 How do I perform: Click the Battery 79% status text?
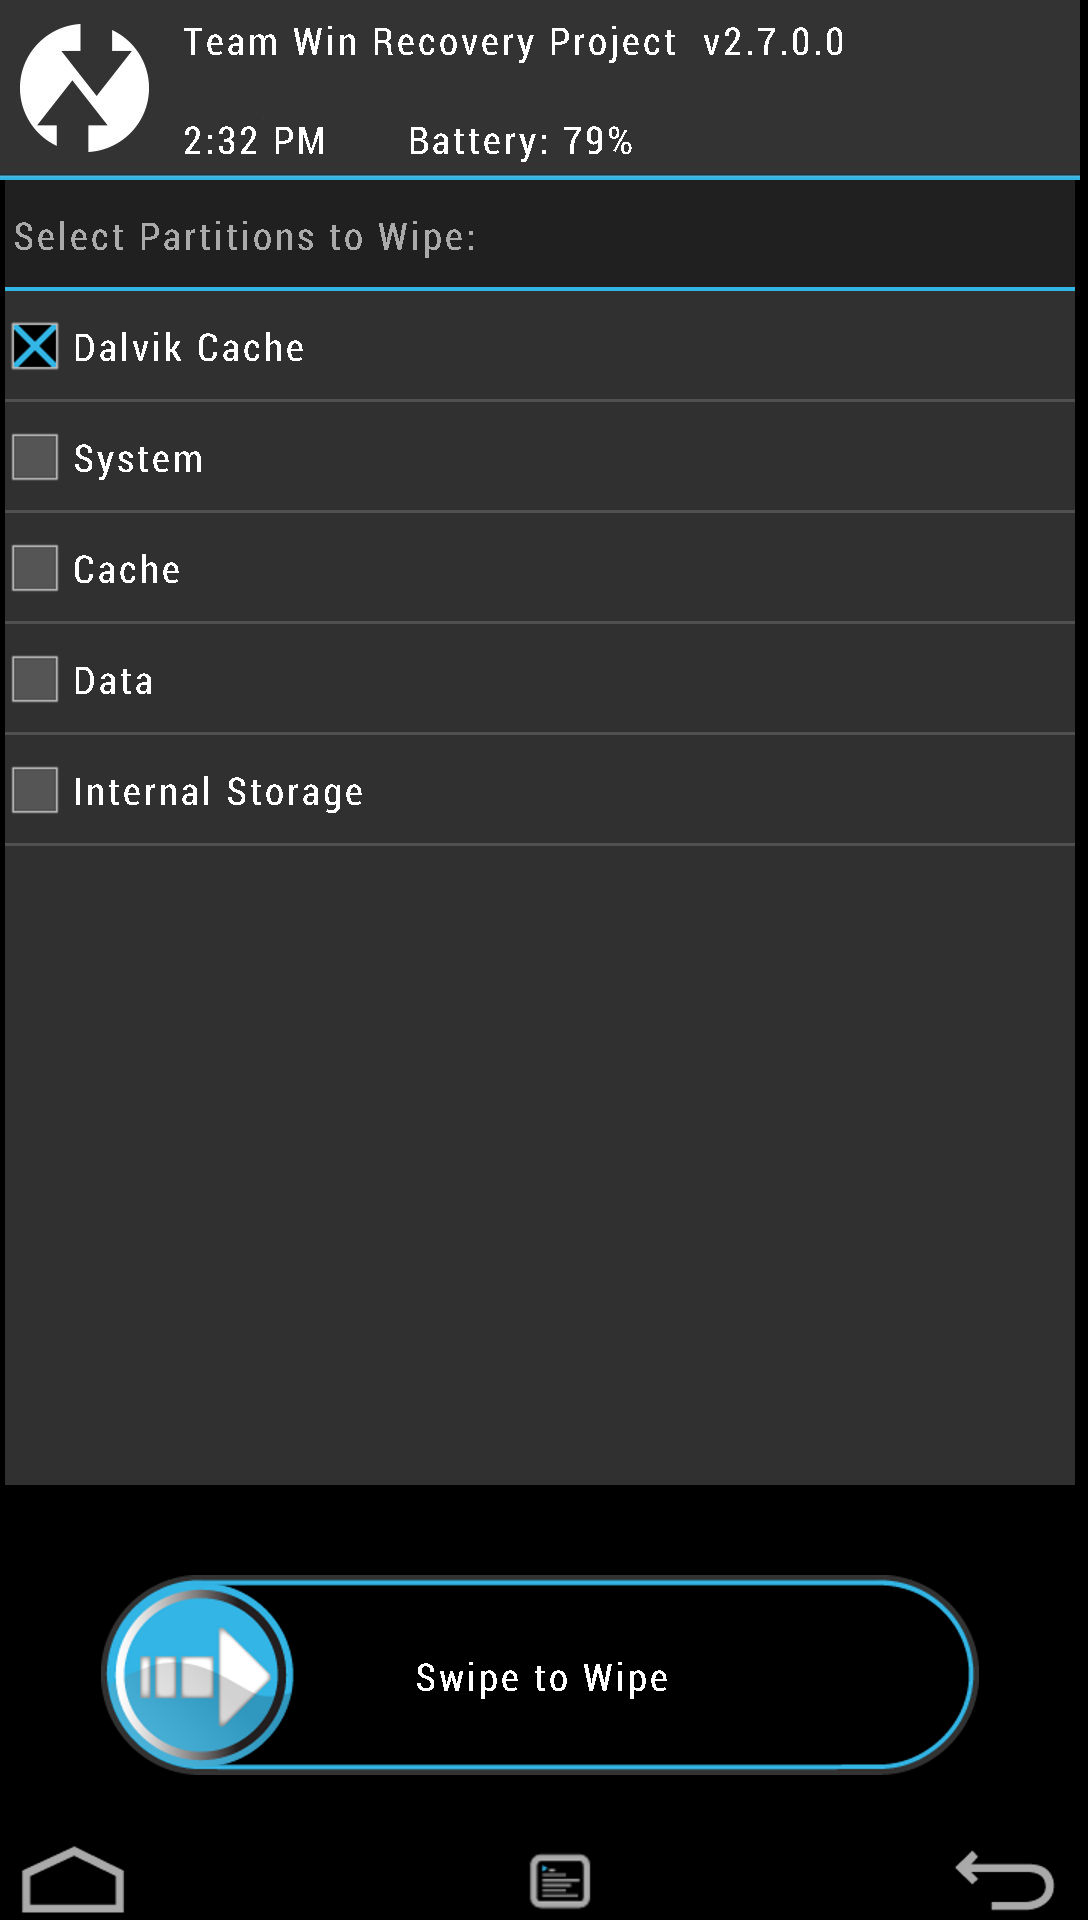(521, 142)
